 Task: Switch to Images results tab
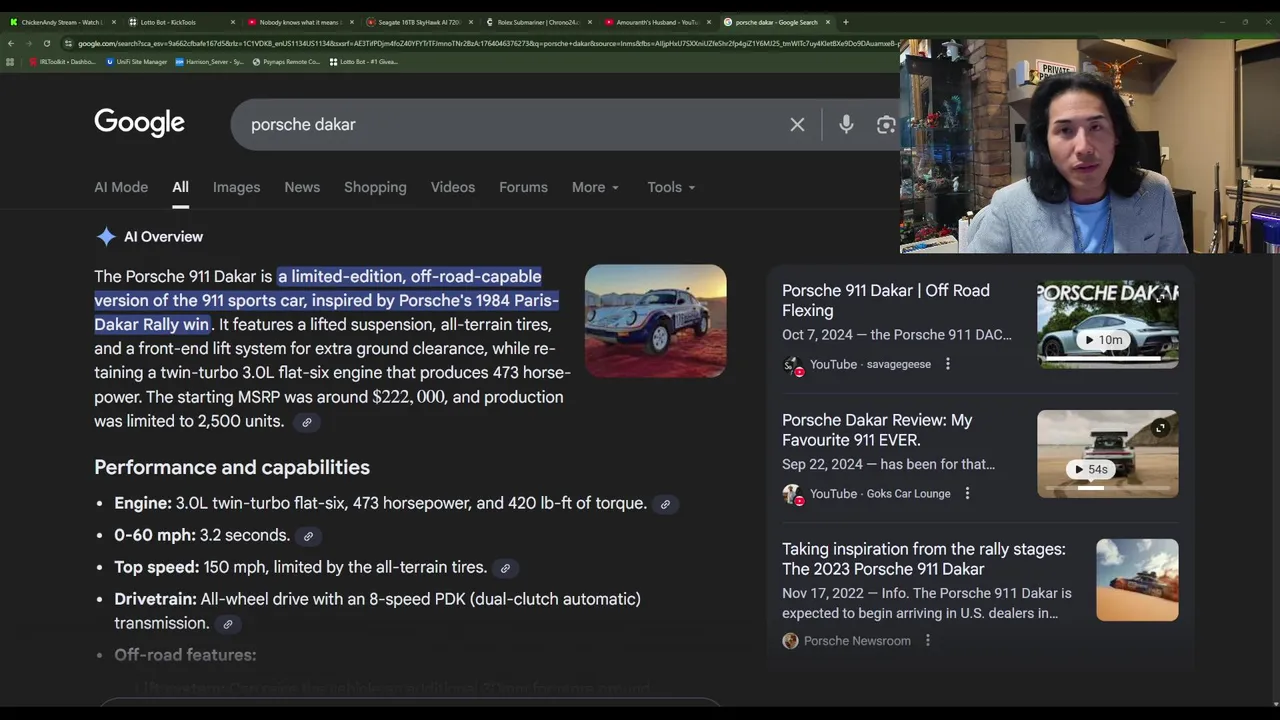[236, 187]
